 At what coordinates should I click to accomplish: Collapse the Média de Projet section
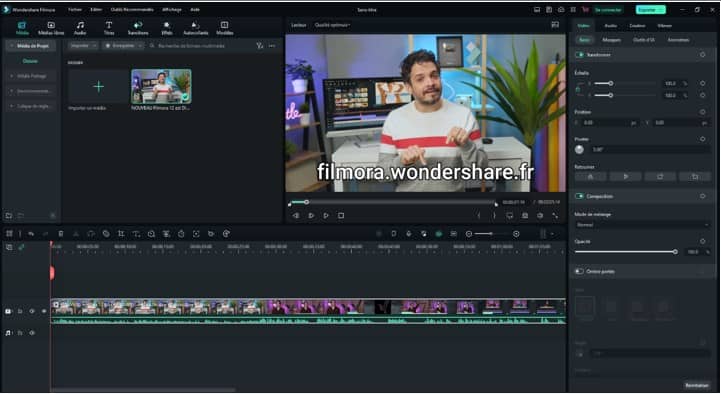[11, 46]
